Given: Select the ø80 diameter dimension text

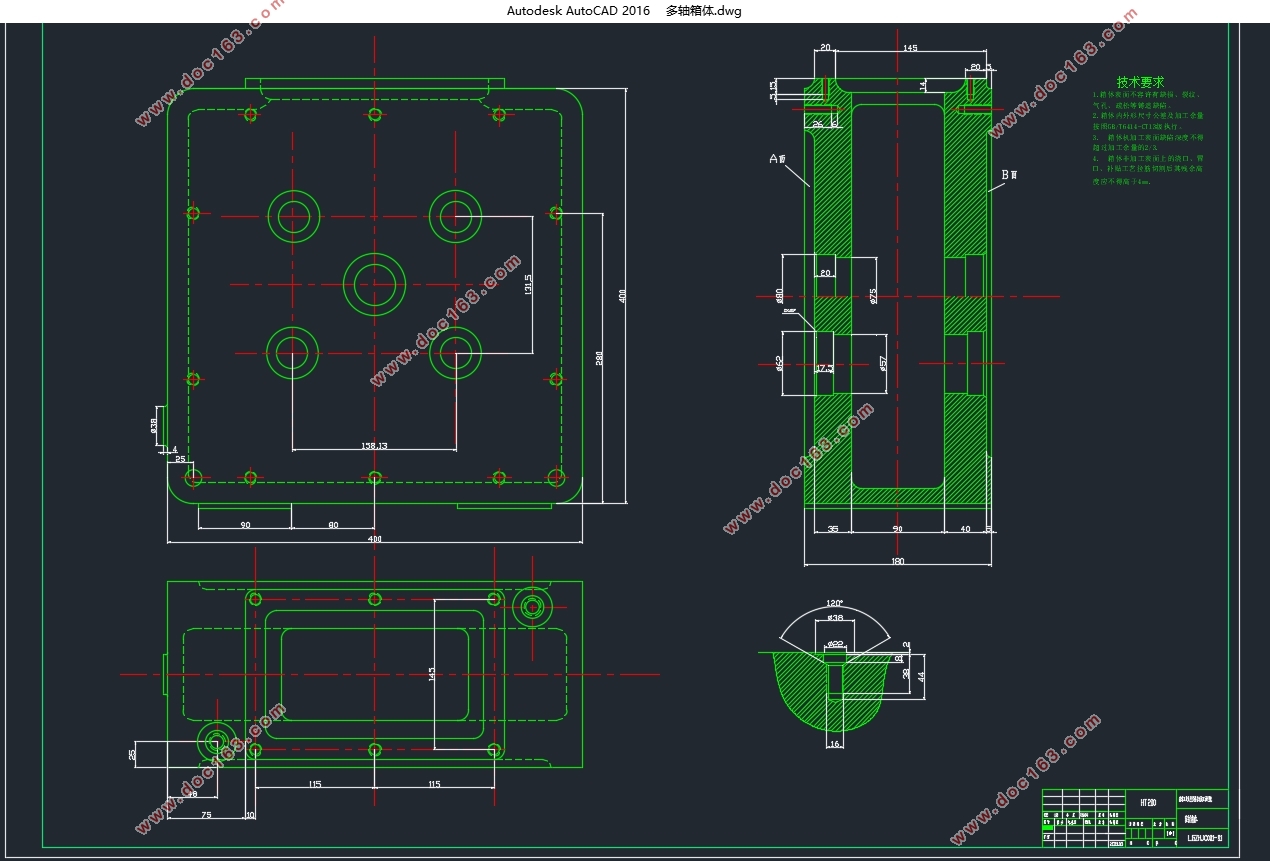Looking at the screenshot, I should [x=778, y=296].
